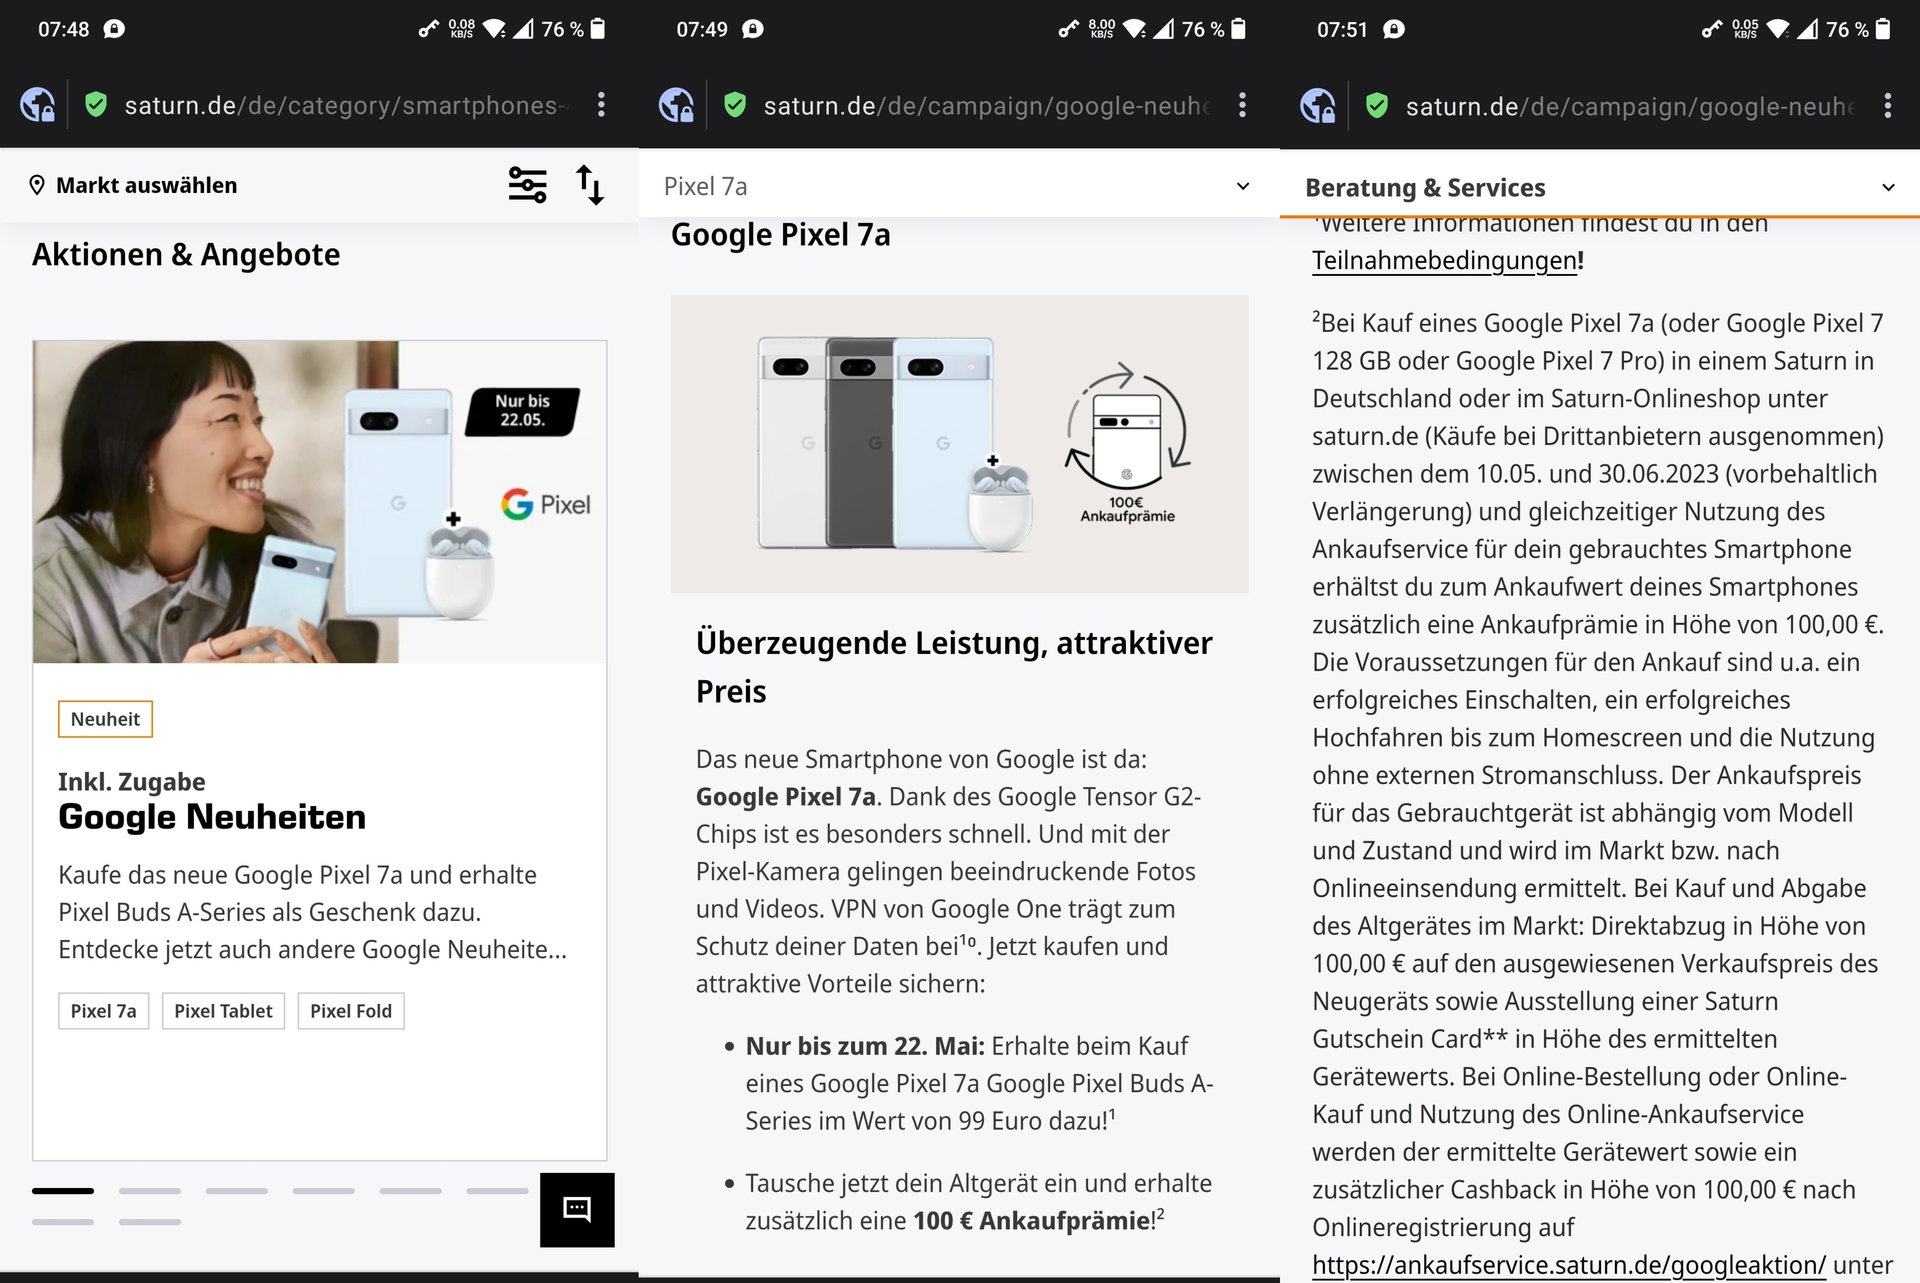Image resolution: width=1920 pixels, height=1283 pixels.
Task: Tap the Wi-Fi icon in left status bar
Action: tap(494, 29)
